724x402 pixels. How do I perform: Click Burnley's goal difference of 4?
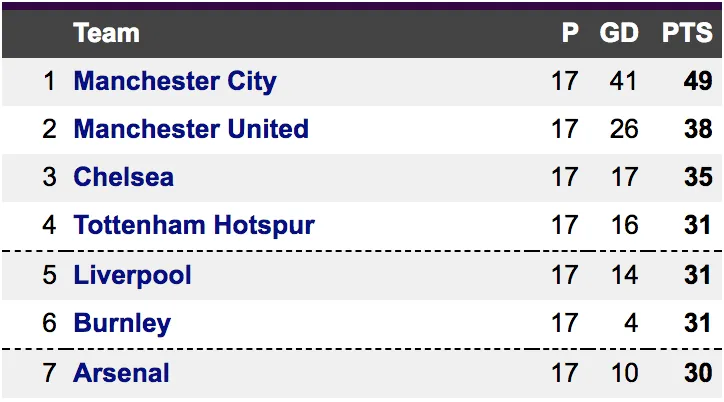tap(630, 324)
